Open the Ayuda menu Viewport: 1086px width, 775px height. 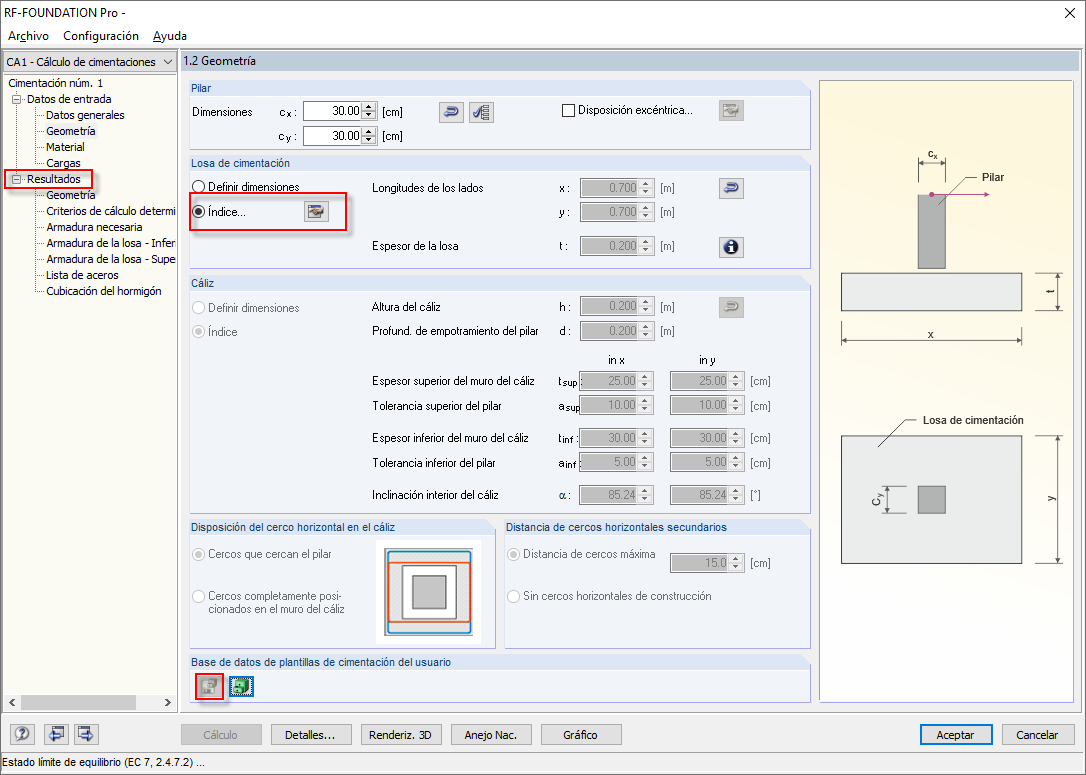click(x=170, y=36)
